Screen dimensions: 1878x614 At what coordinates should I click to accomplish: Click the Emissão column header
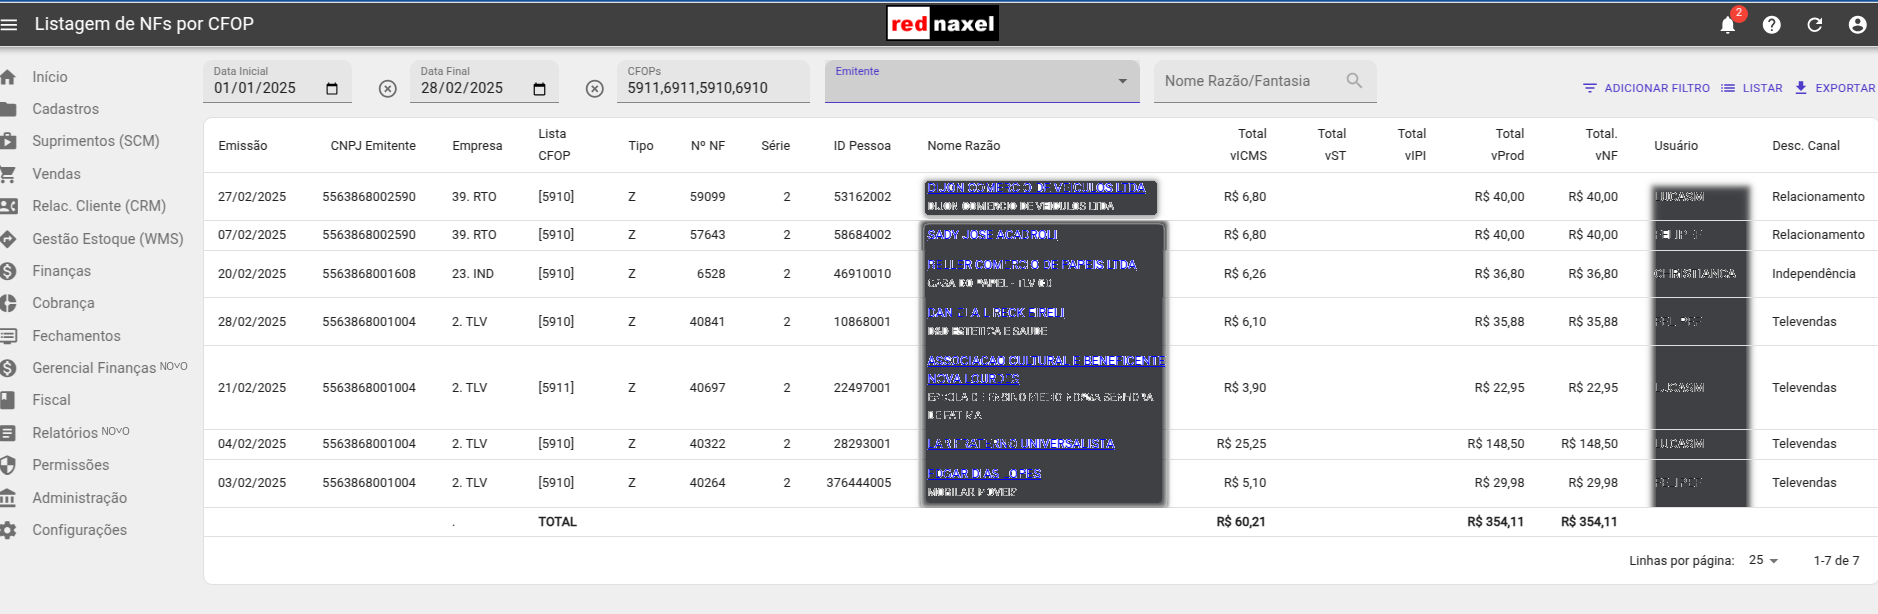(x=243, y=146)
